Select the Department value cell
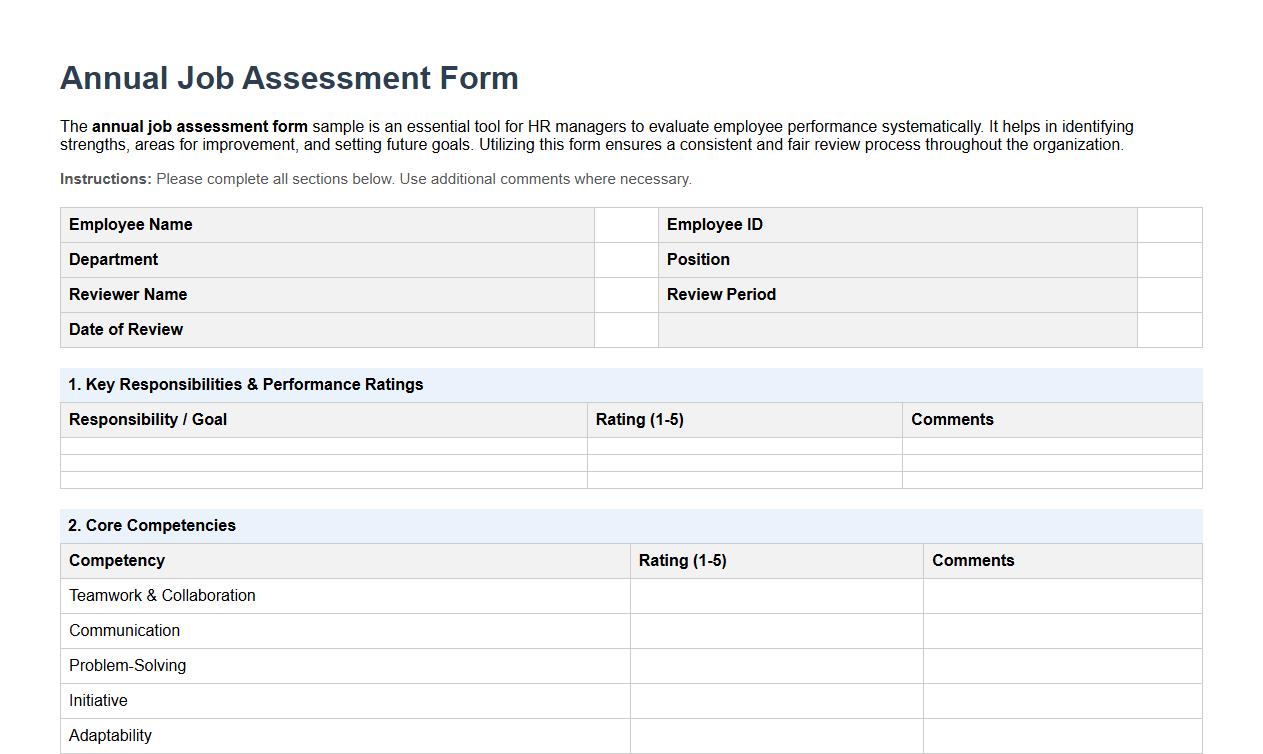This screenshot has width=1263, height=754. coord(626,259)
